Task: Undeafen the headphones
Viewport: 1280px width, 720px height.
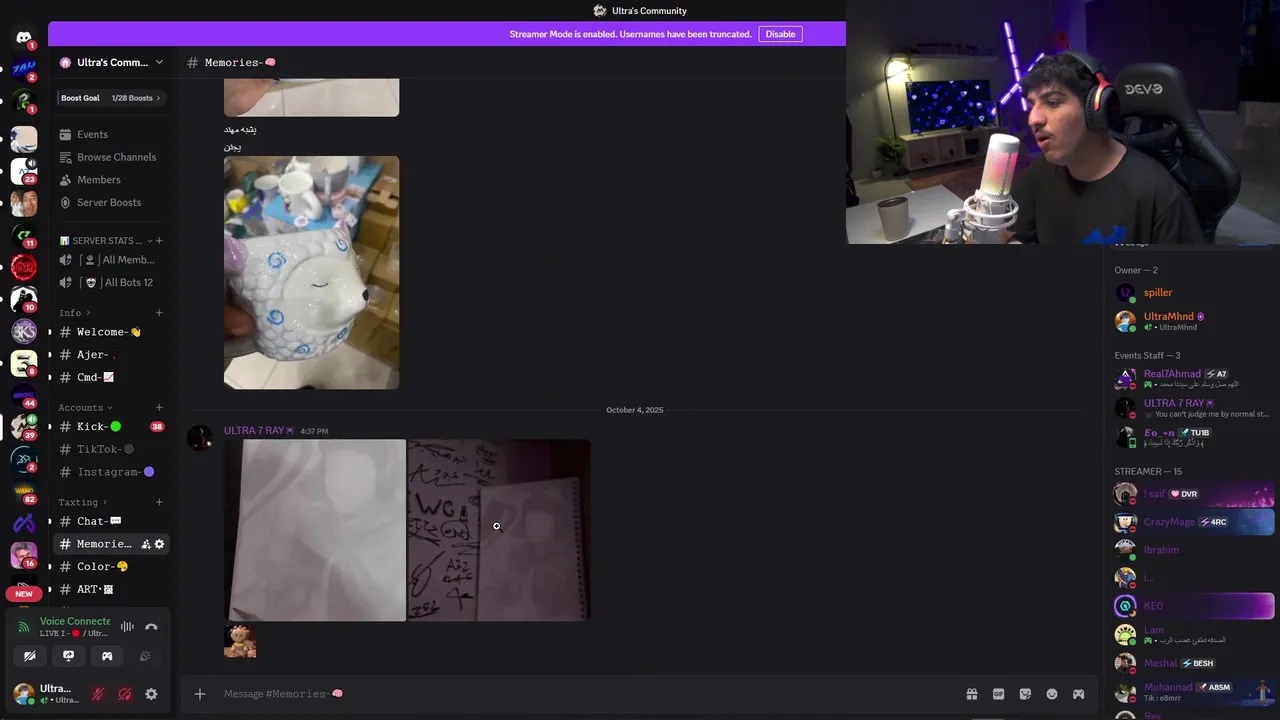Action: tap(125, 694)
